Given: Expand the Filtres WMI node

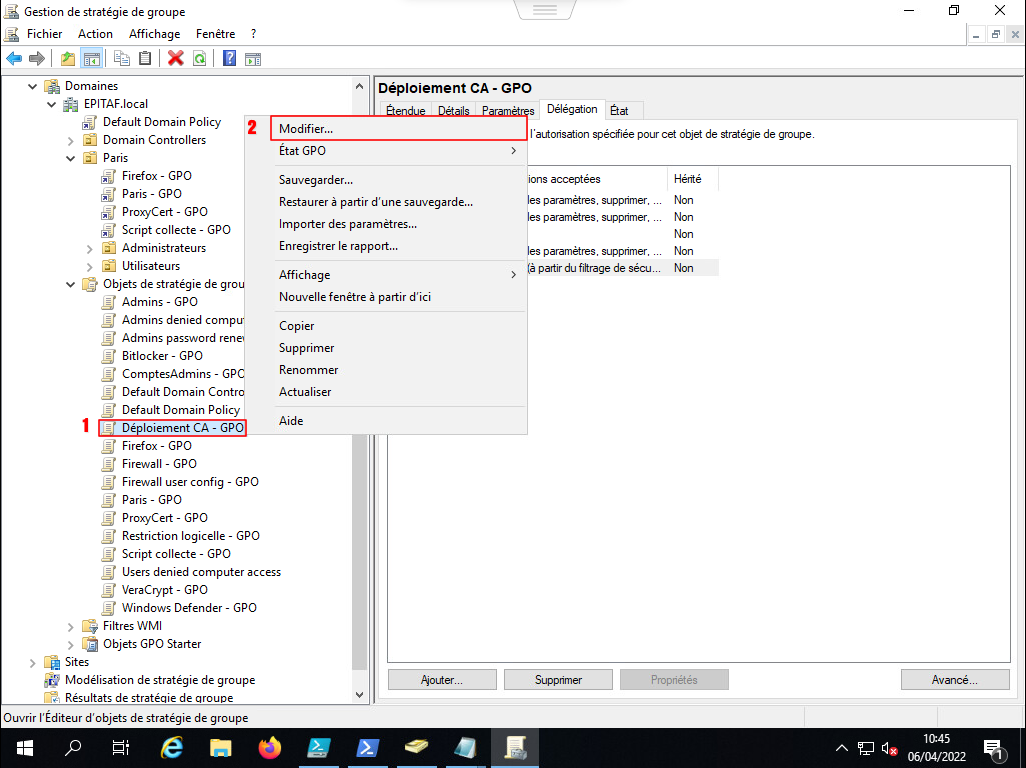Looking at the screenshot, I should click(x=71, y=626).
